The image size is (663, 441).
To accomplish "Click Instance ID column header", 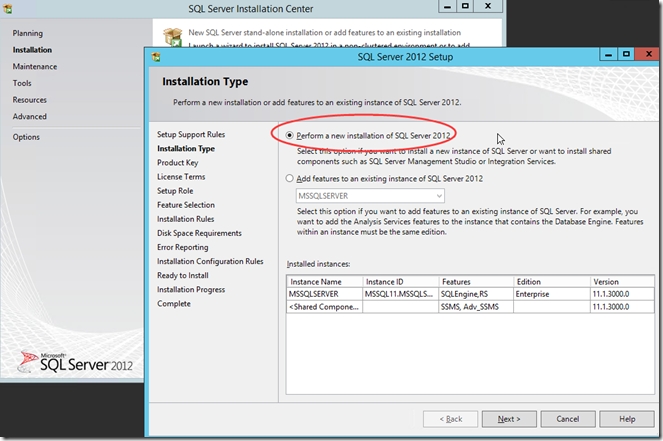I will [400, 282].
